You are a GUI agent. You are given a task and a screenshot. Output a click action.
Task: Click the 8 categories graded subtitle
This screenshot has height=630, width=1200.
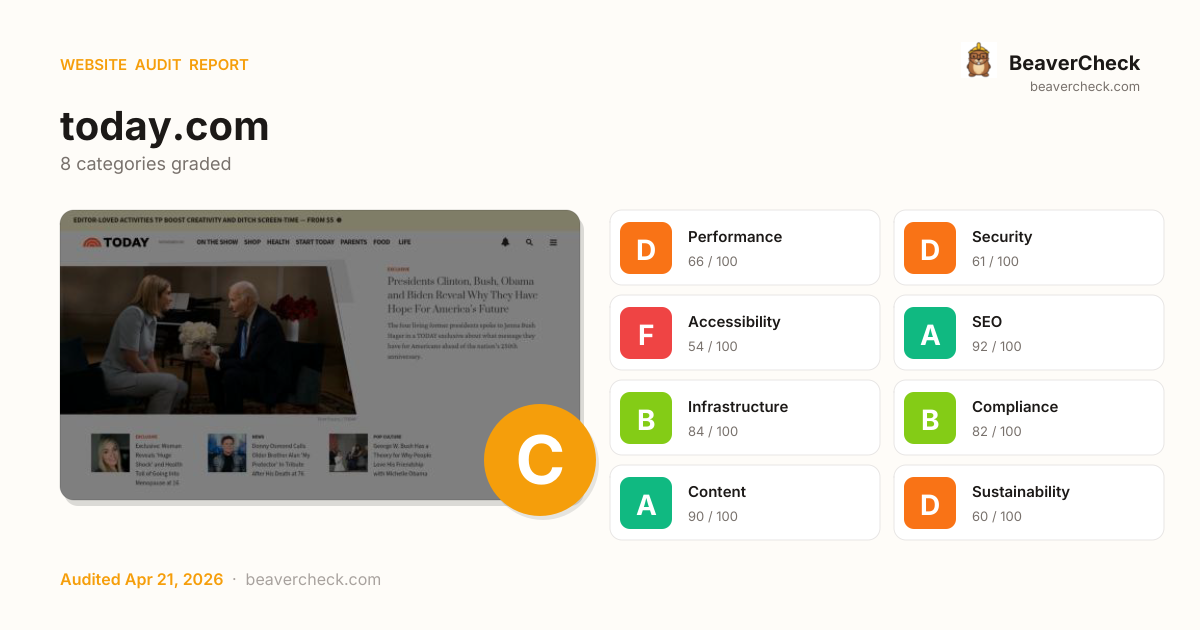pos(145,164)
